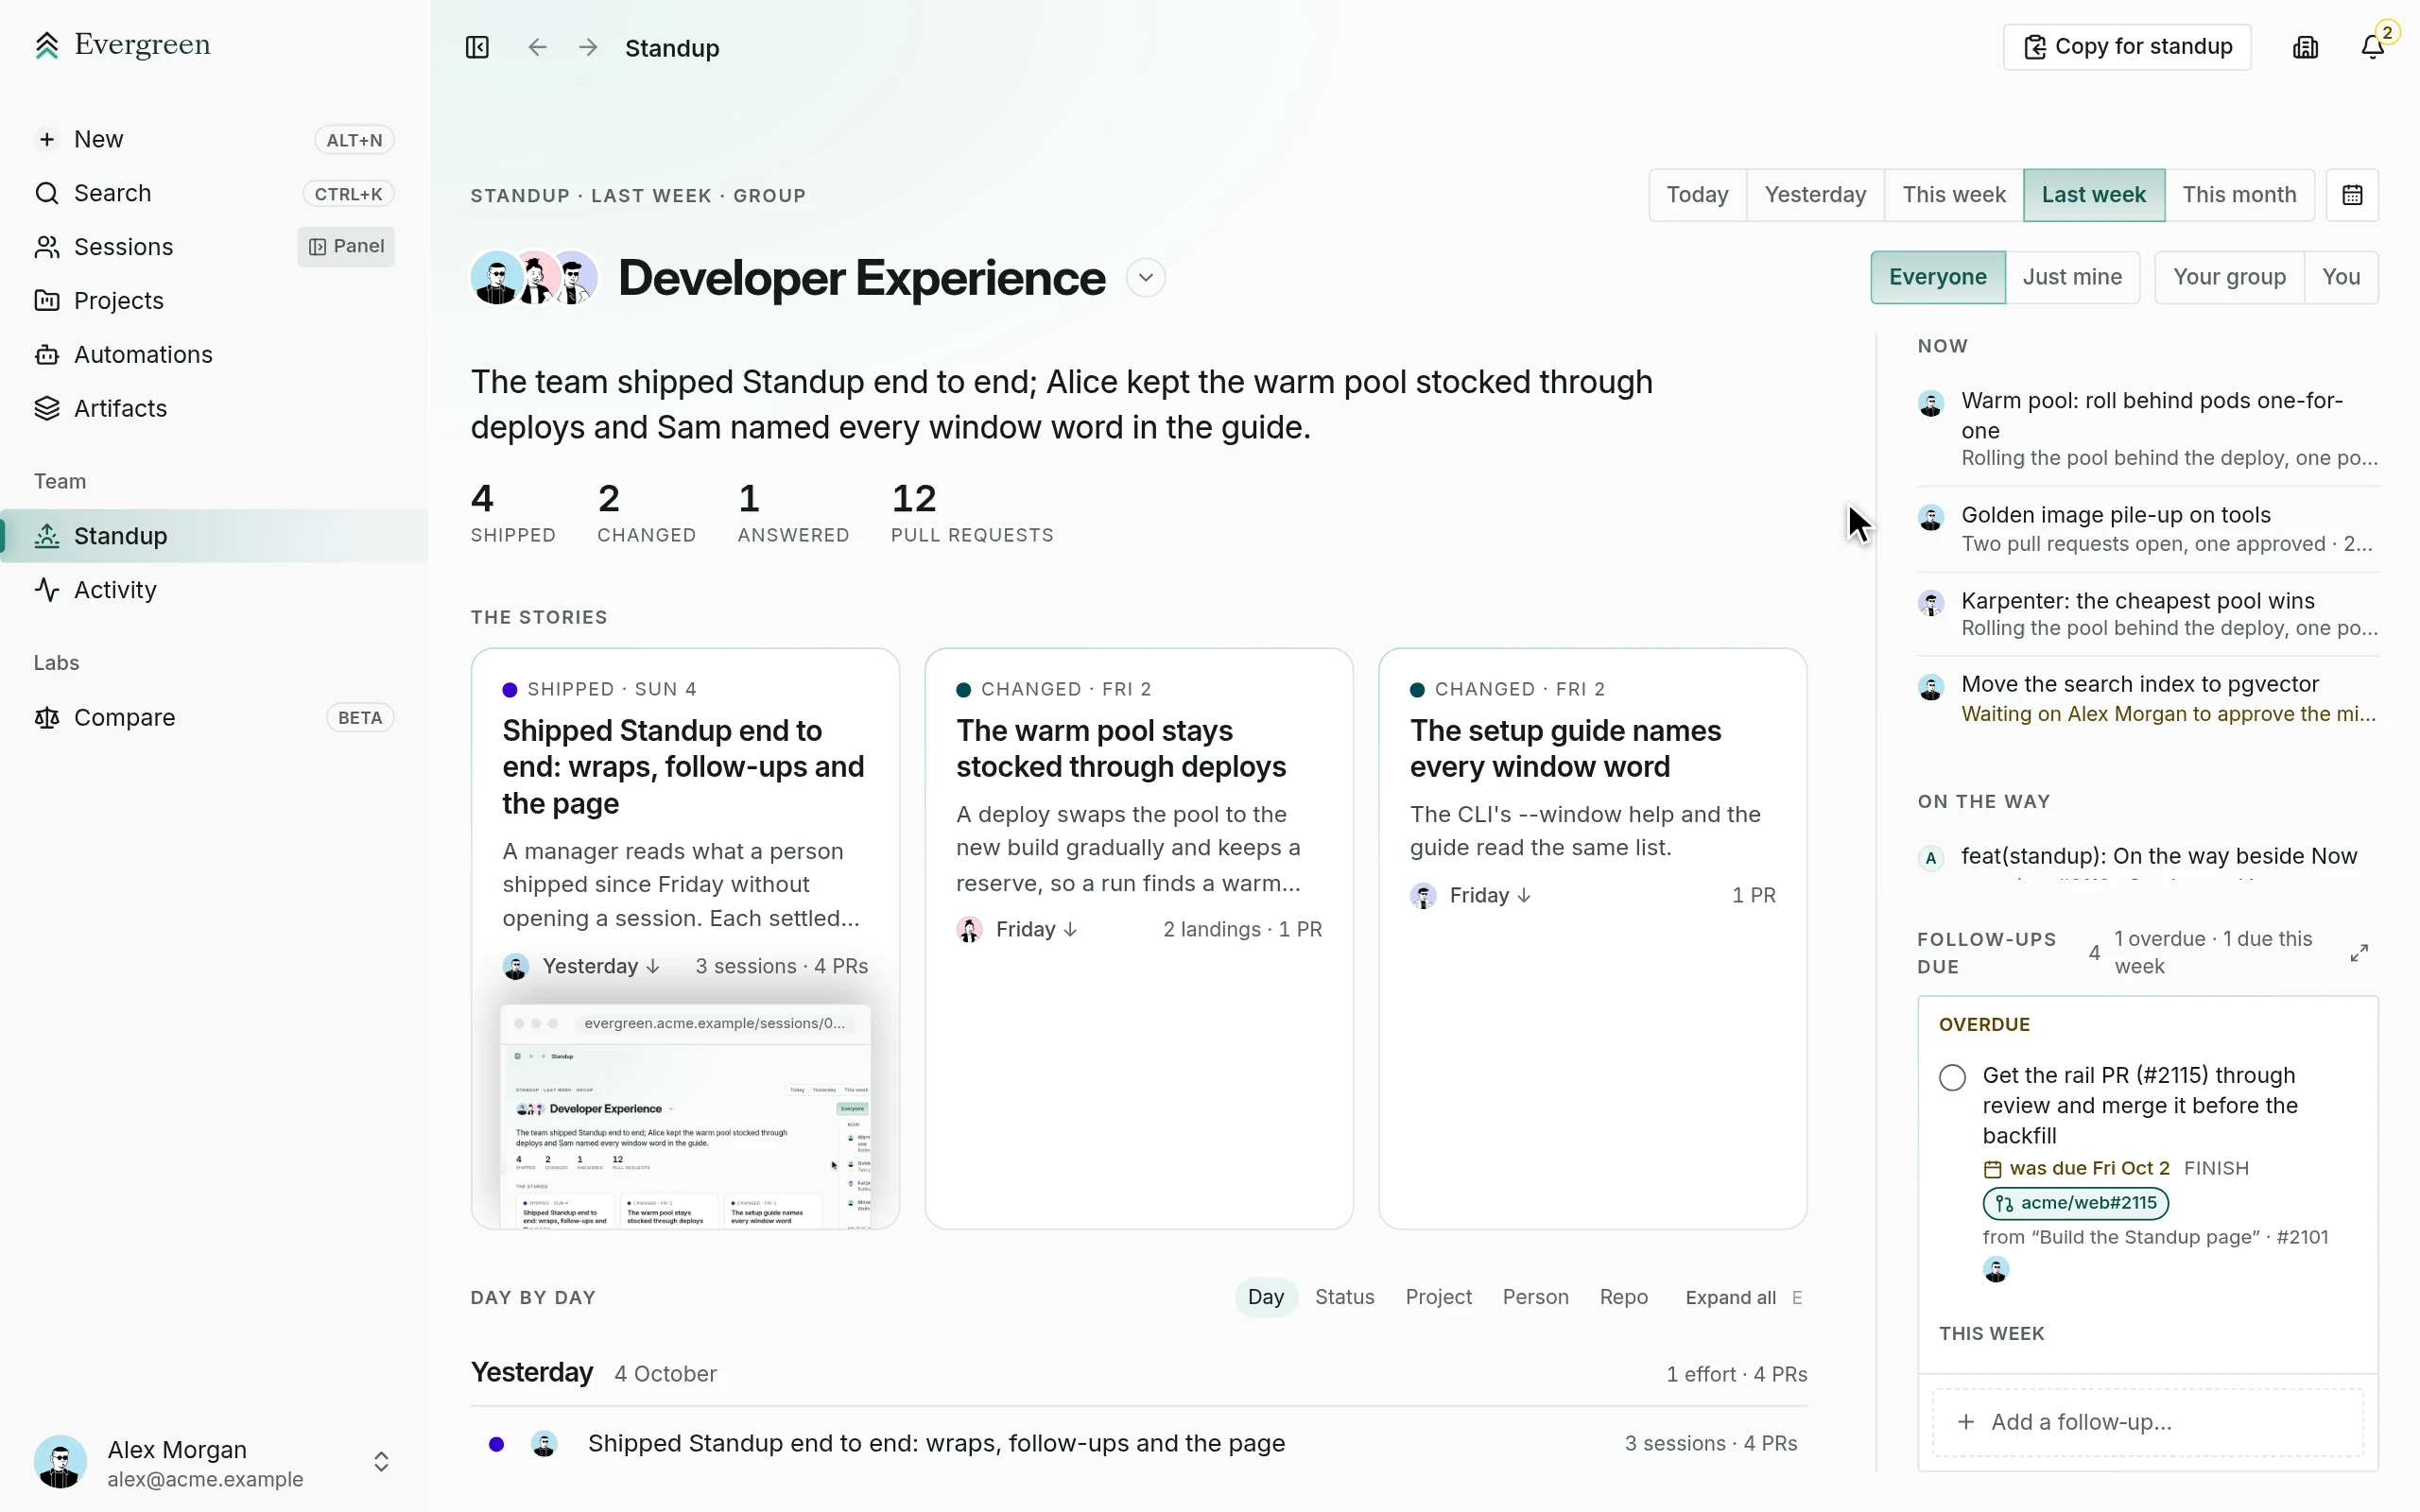Click New in the sidebar

pyautogui.click(x=214, y=139)
